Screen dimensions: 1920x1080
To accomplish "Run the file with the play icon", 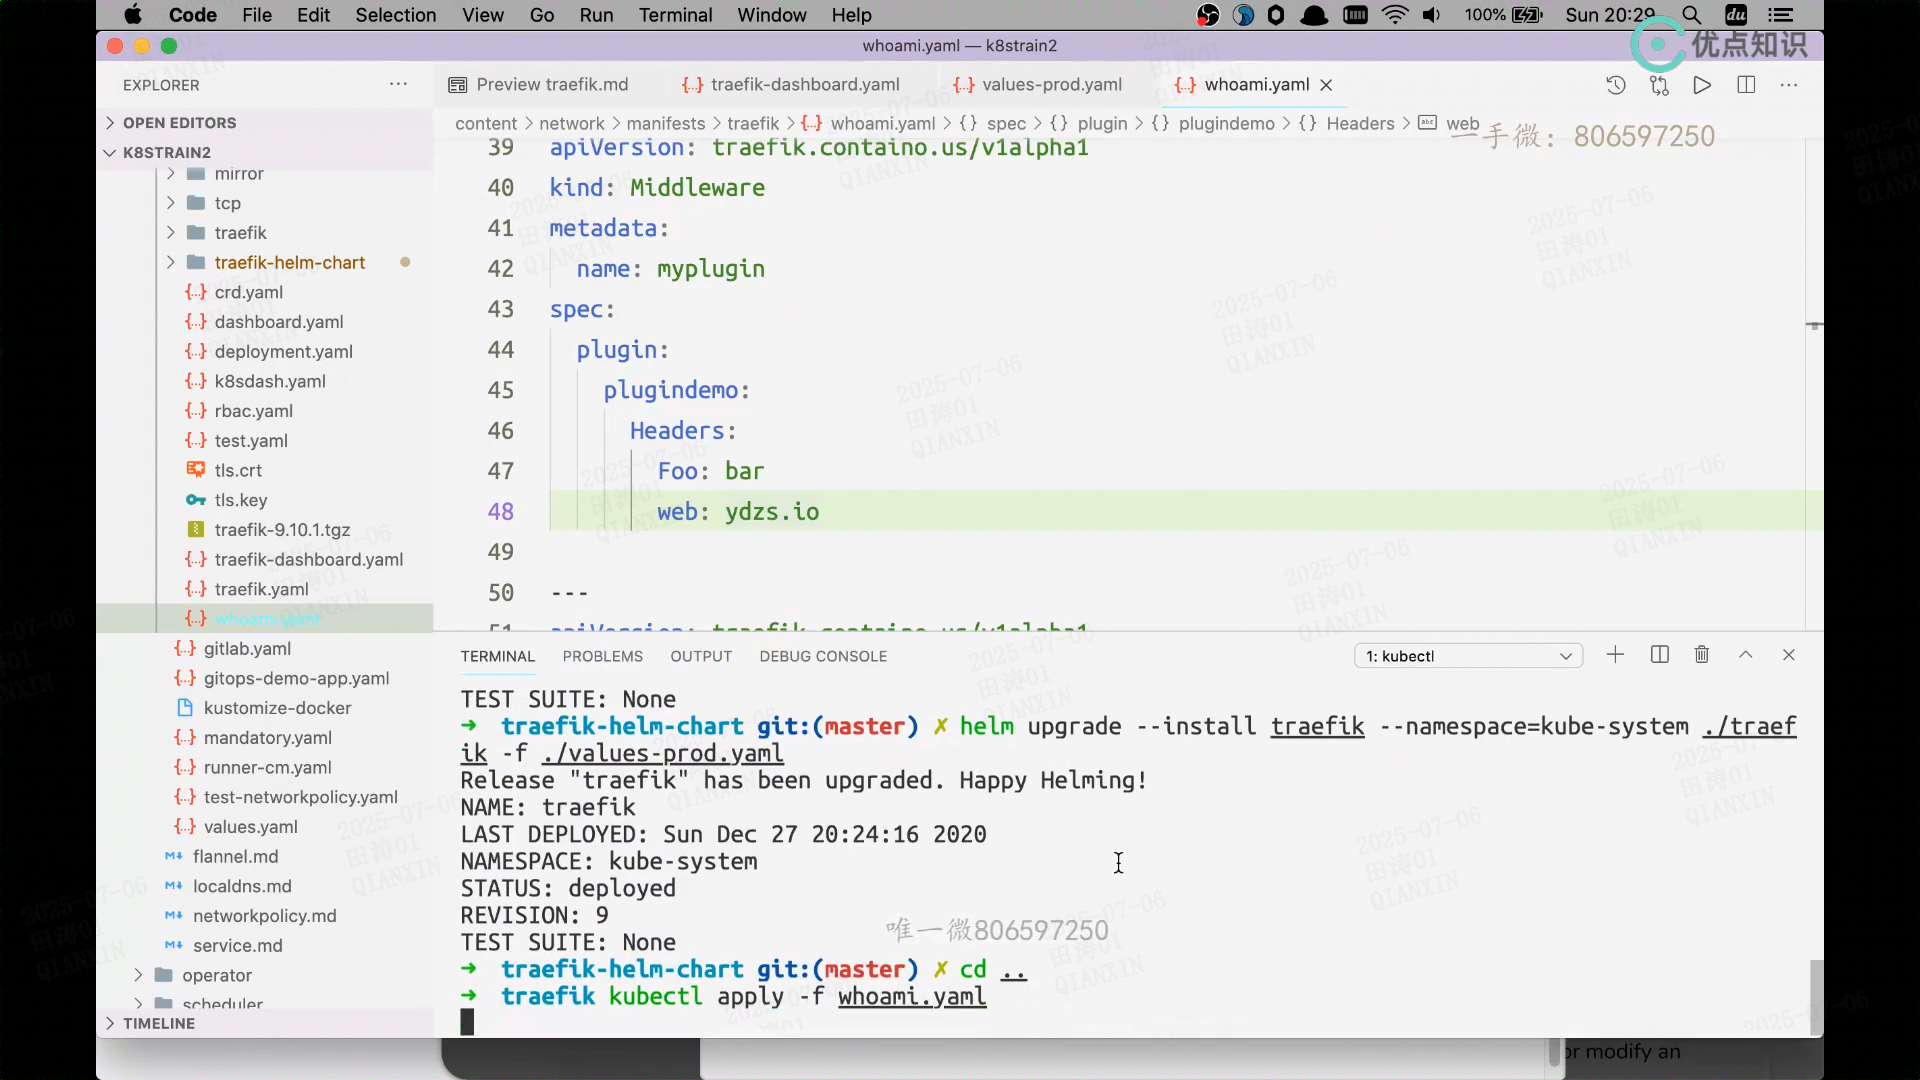I will coord(1702,85).
